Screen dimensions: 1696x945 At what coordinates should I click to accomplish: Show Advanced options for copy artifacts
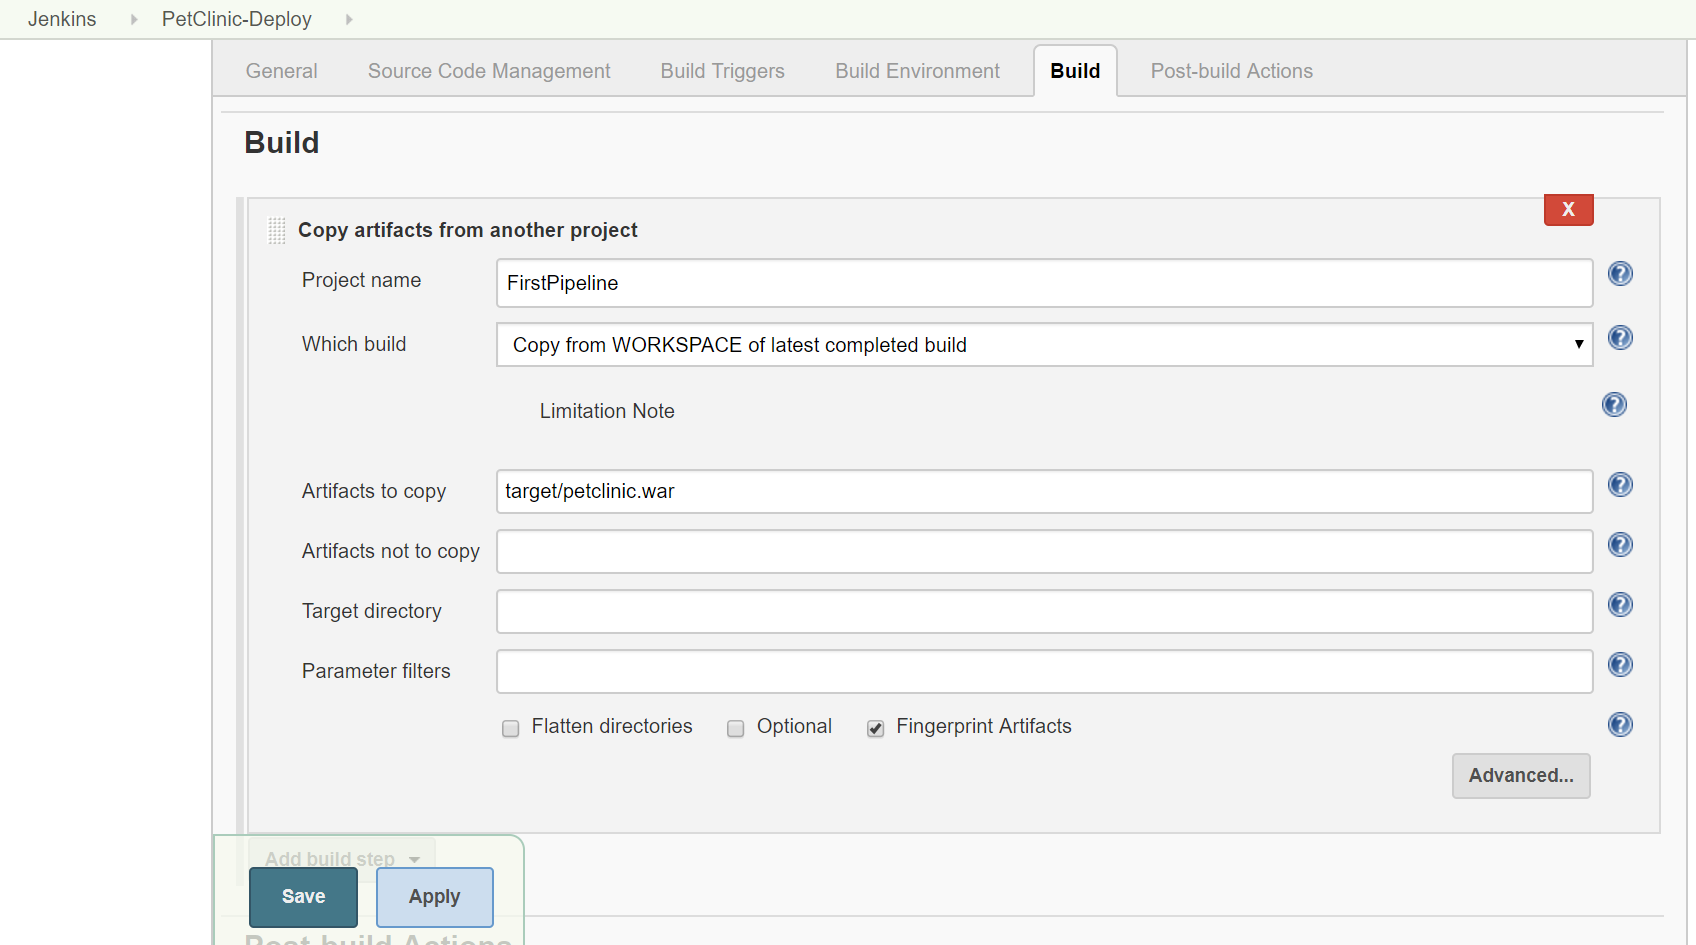coord(1521,776)
